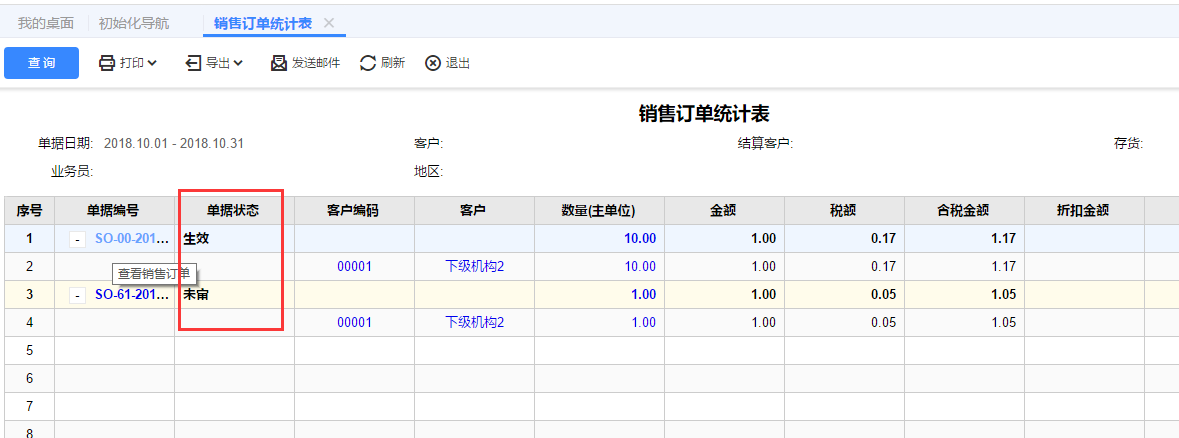Click the refresh circular arrow icon
Screen dimensions: 1179x438
368,63
